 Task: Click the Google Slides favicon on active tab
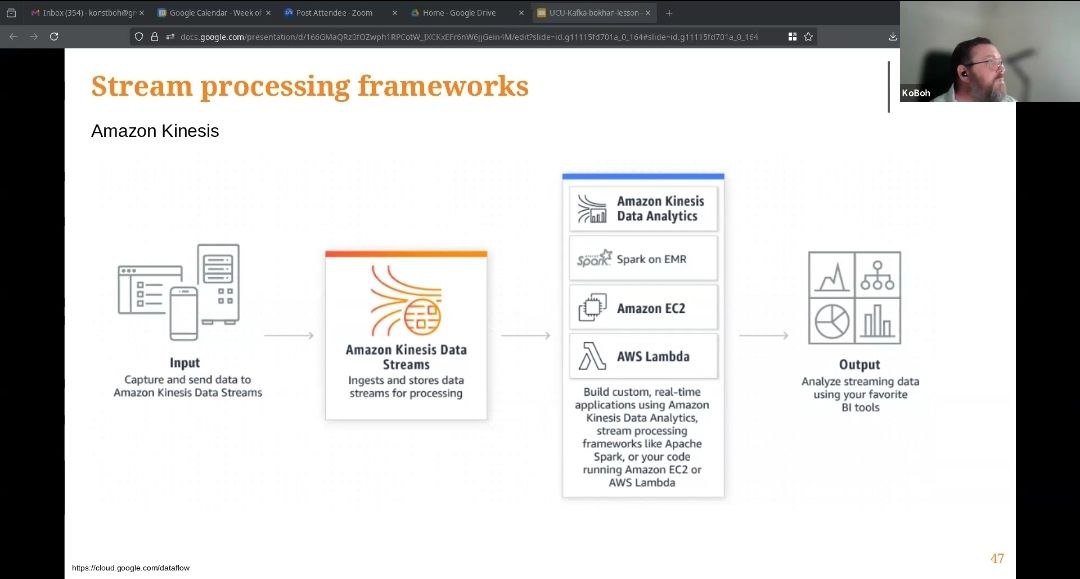[541, 13]
